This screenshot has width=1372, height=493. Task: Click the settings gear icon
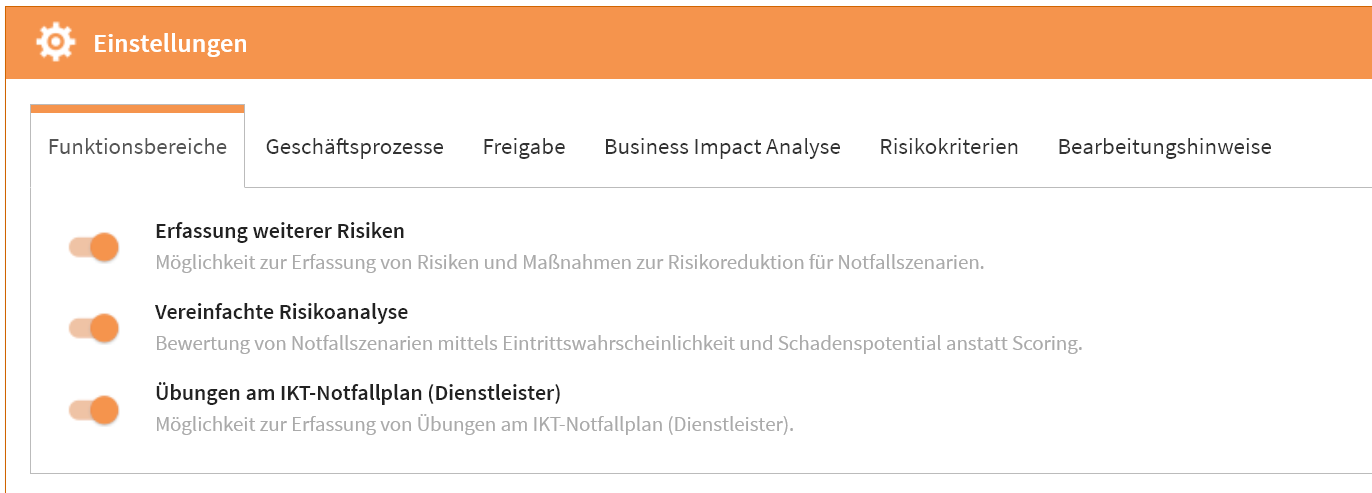tap(55, 43)
